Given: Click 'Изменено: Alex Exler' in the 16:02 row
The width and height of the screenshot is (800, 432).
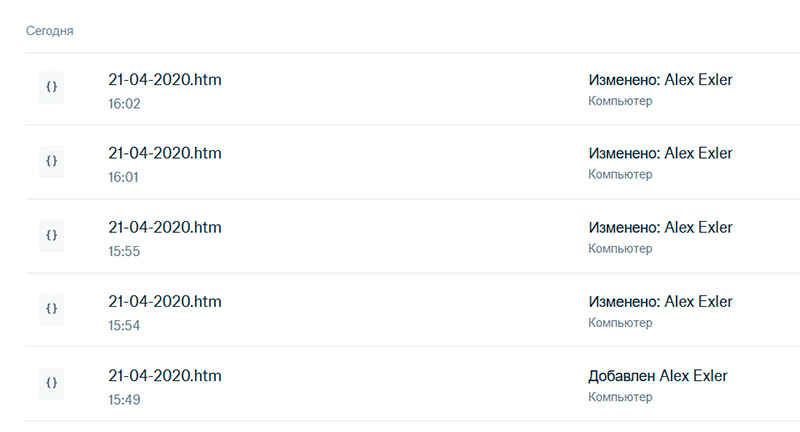Looking at the screenshot, I should [x=660, y=80].
